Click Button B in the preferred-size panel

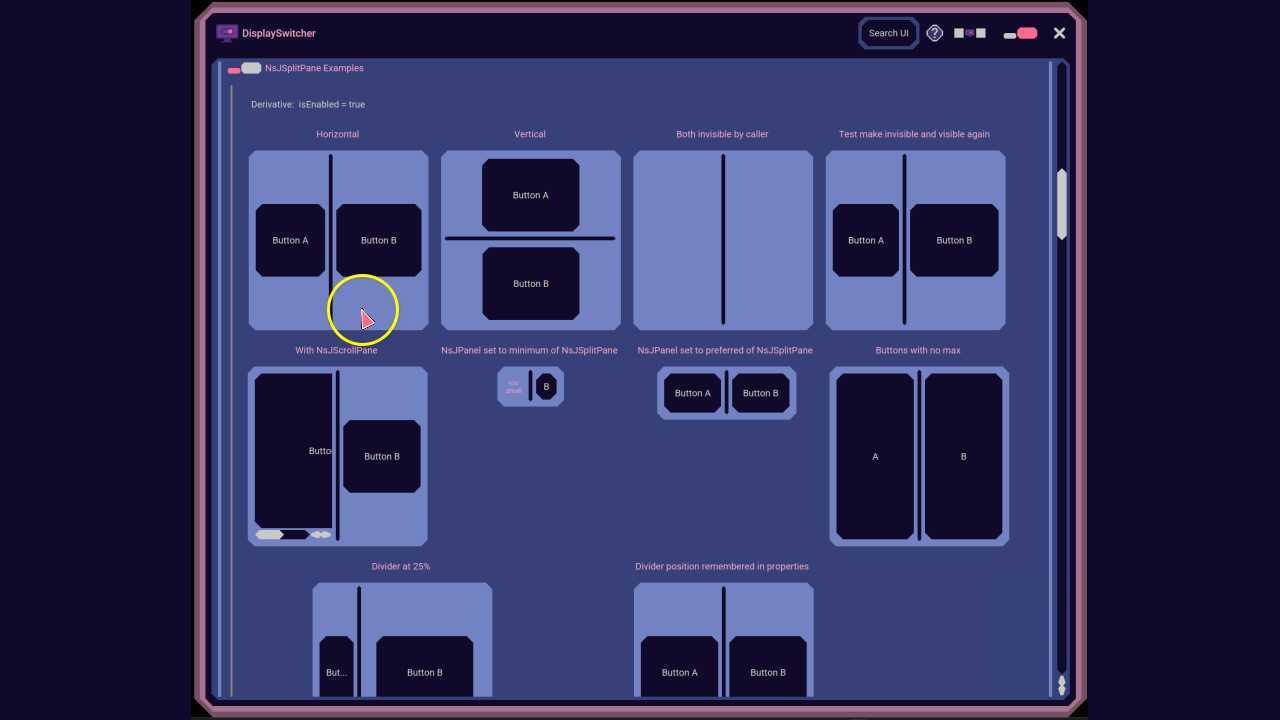click(x=761, y=393)
